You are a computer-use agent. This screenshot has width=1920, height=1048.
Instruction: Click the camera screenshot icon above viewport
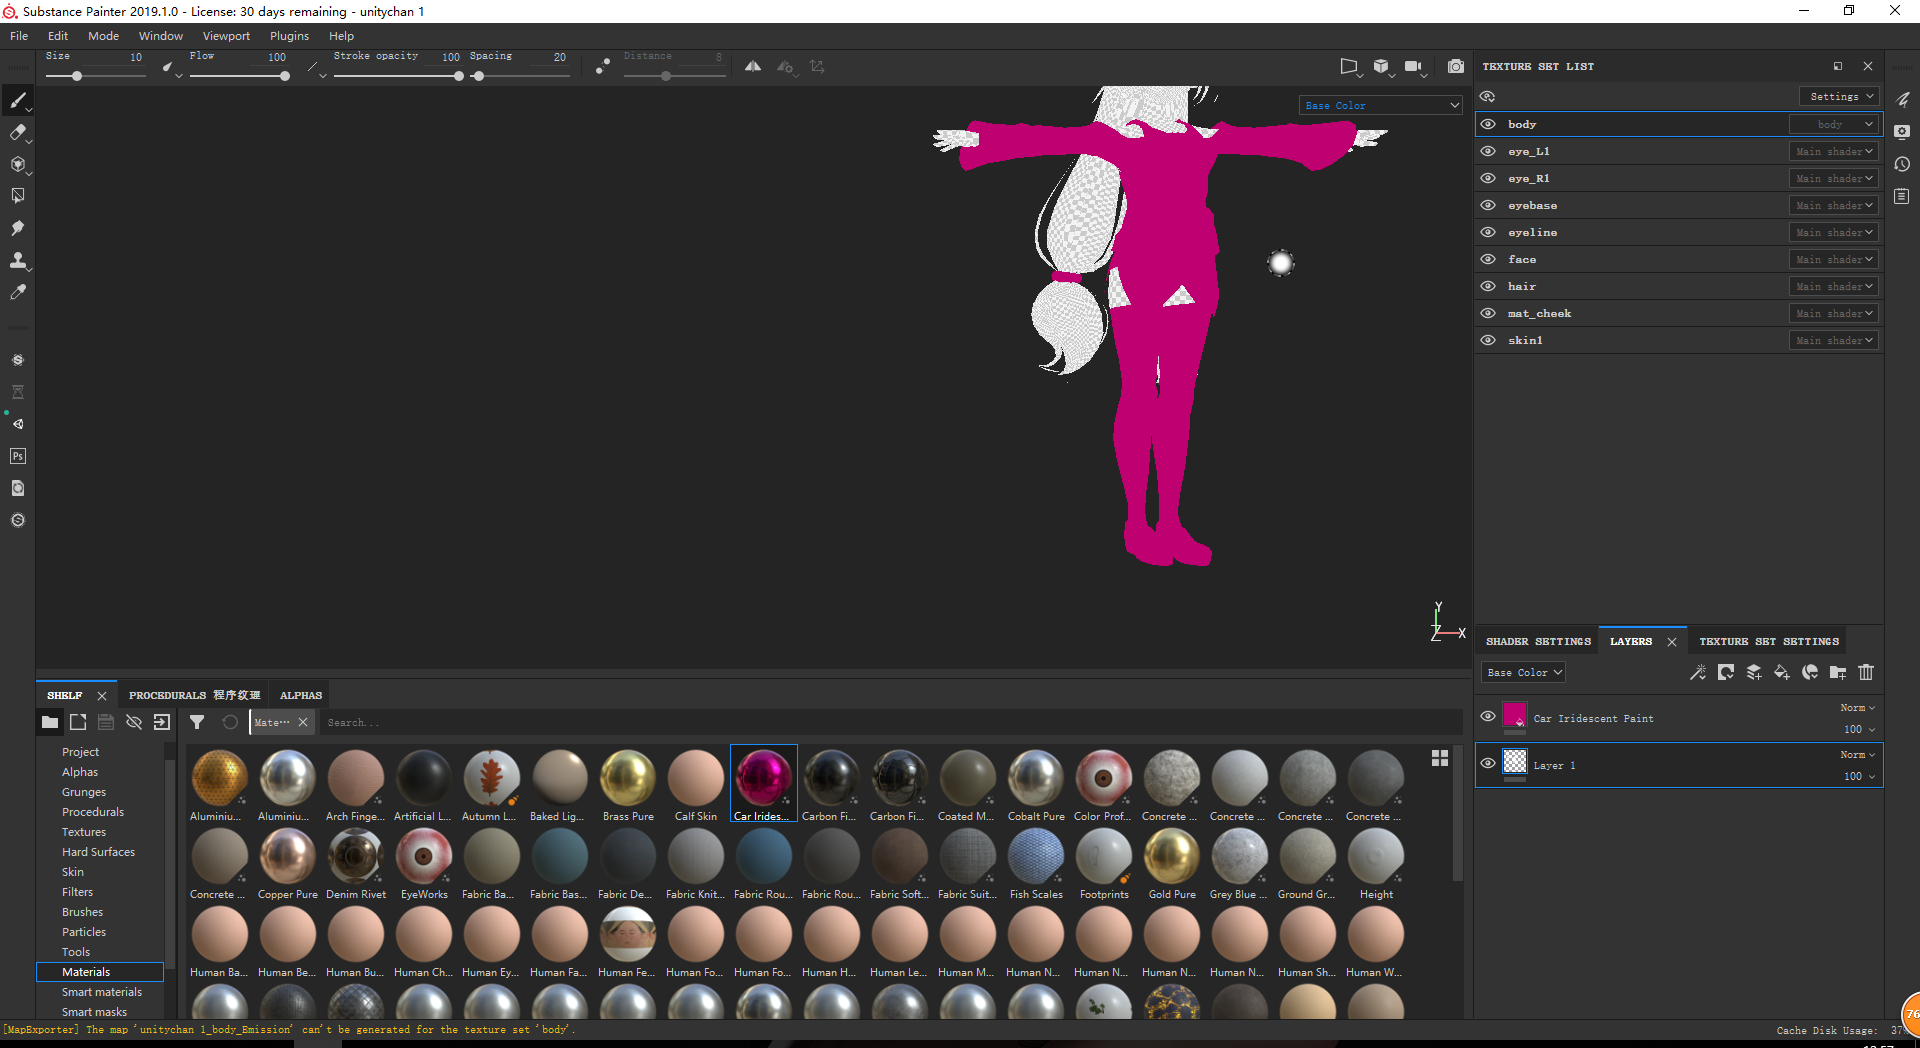click(1456, 67)
